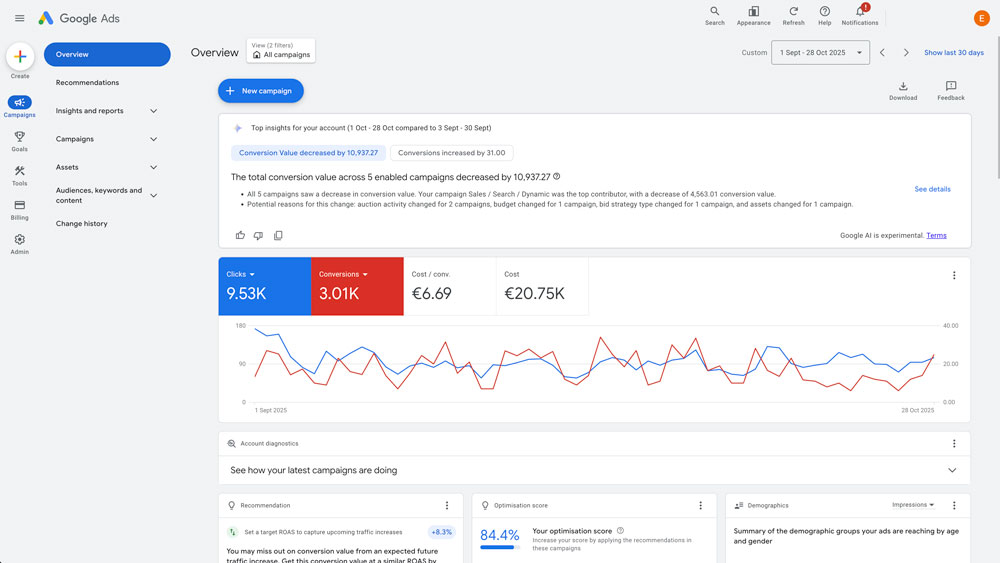This screenshot has height=563, width=1000.
Task: Go to next date range
Action: (x=906, y=53)
